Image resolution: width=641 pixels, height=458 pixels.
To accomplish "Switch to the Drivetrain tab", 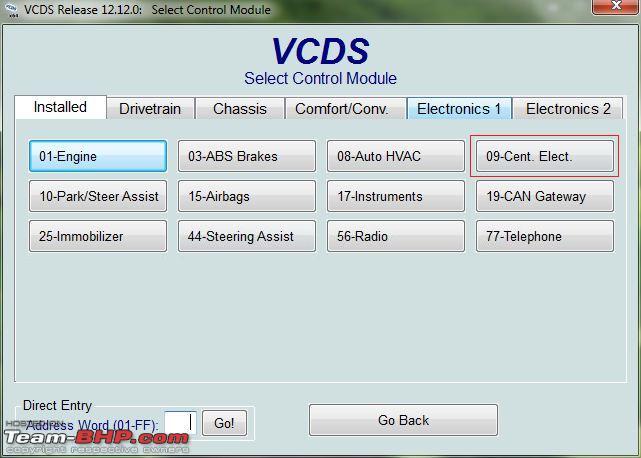I will (x=150, y=109).
